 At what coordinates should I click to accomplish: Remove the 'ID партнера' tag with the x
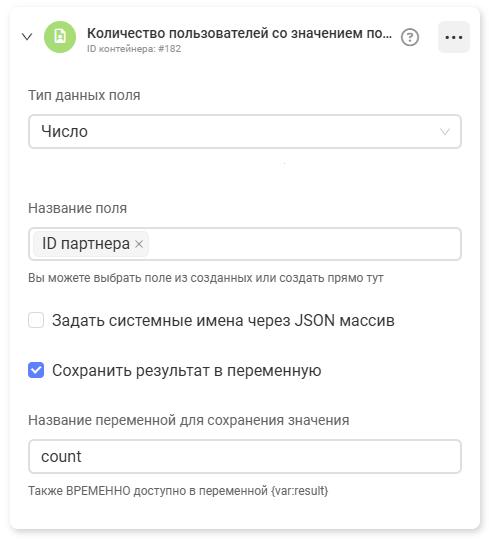click(x=139, y=244)
